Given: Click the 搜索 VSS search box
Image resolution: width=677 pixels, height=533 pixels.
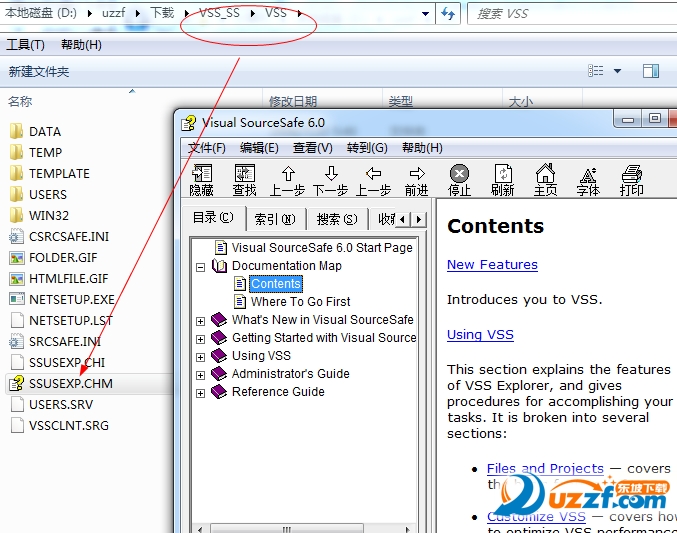Looking at the screenshot, I should point(572,14).
